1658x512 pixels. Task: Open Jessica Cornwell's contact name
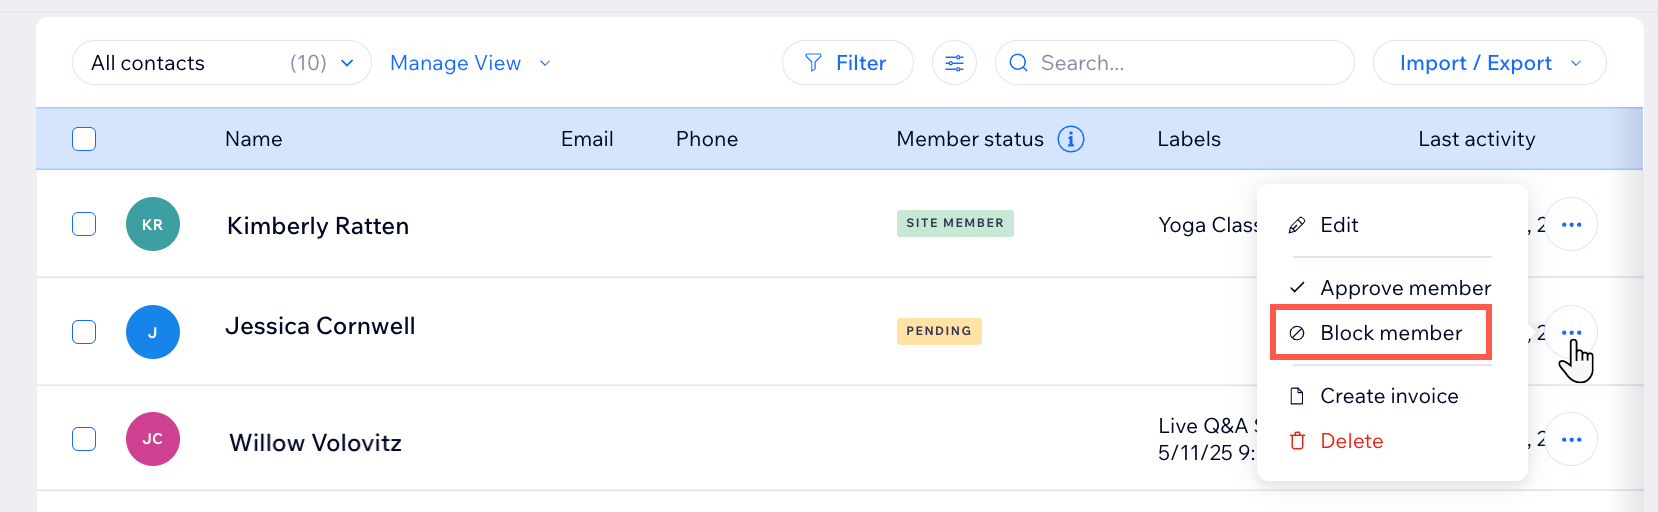coord(320,326)
